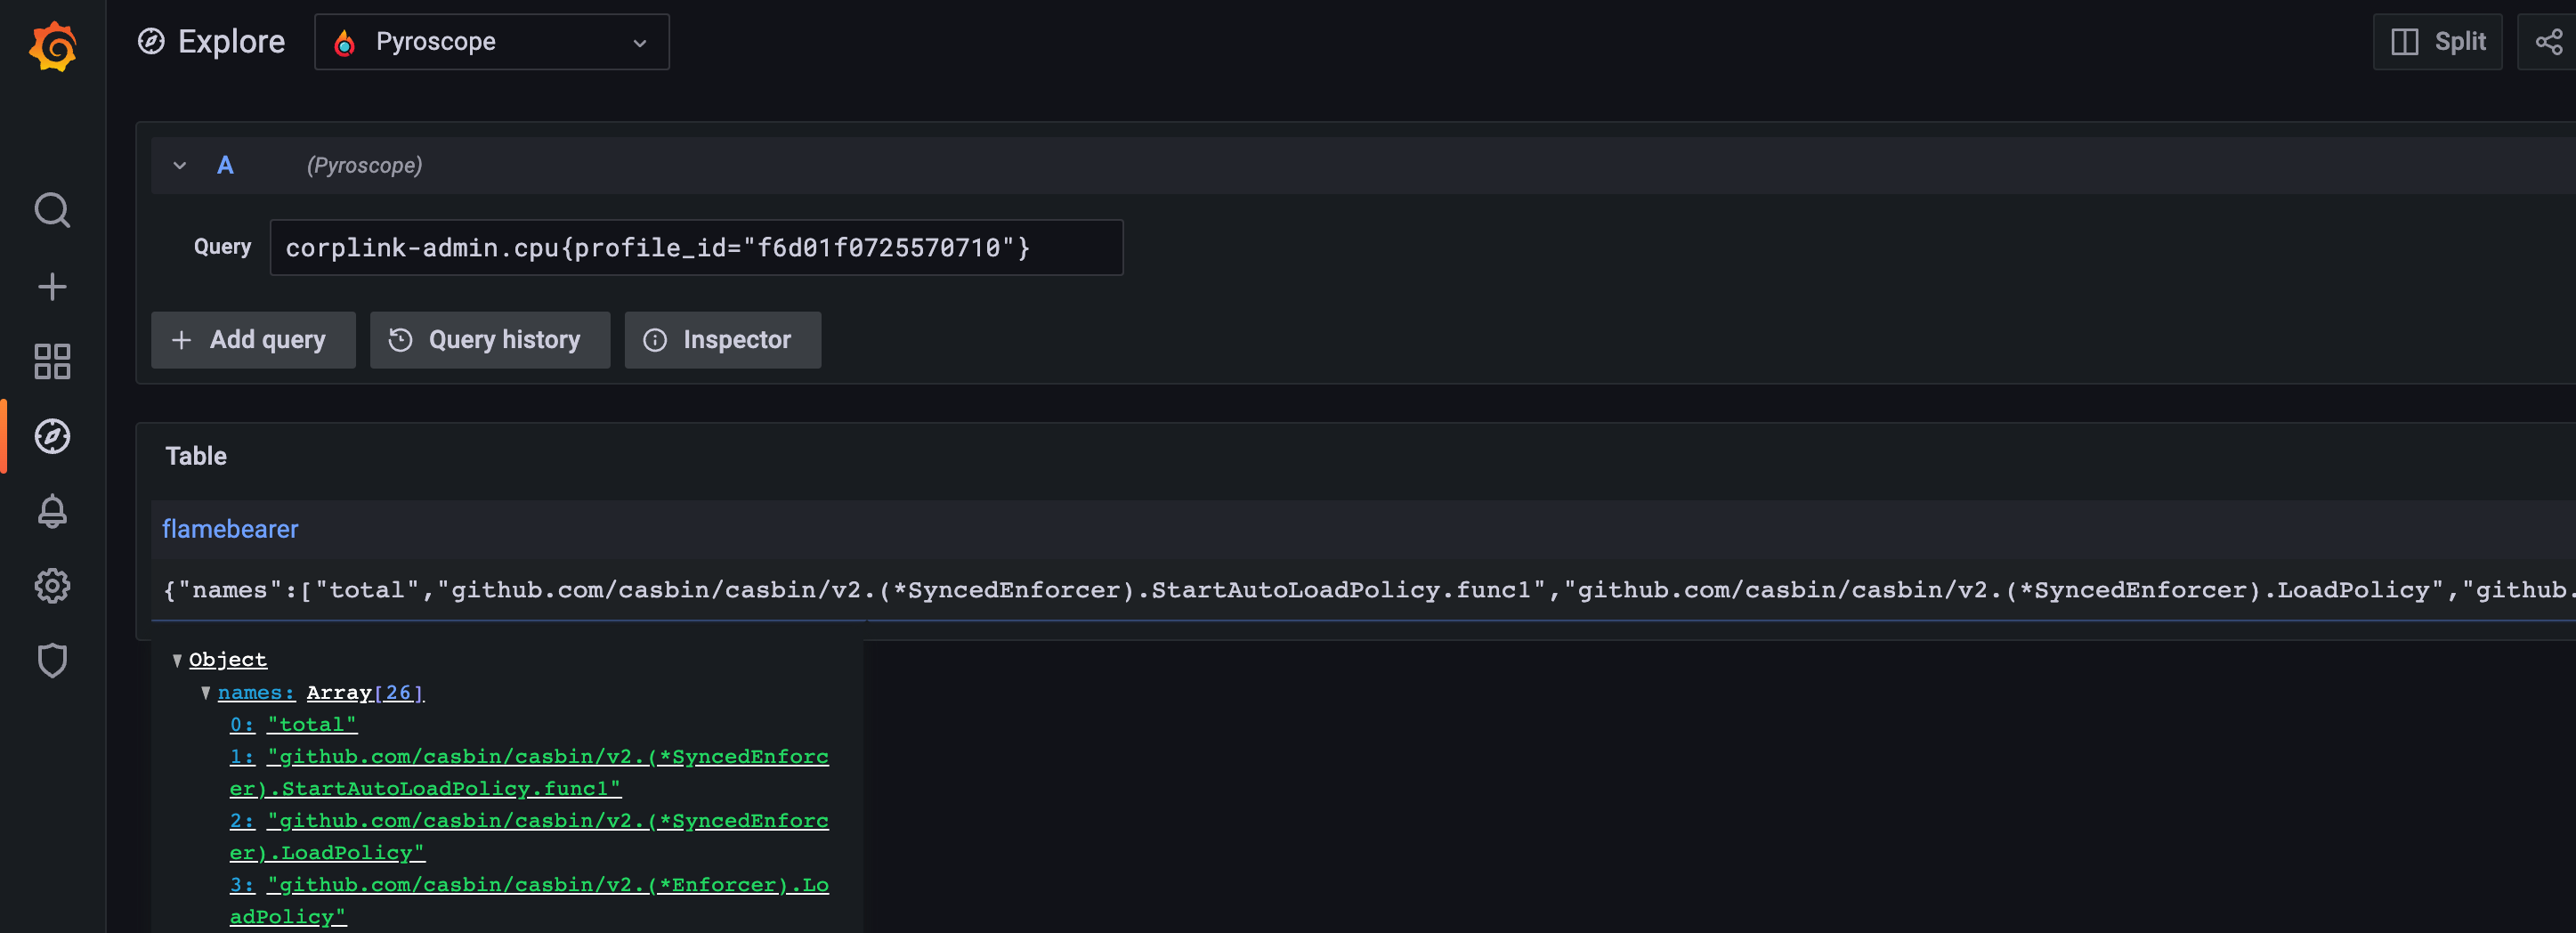Click the Split view button
Screen dimensions: 2576x933
click(x=2437, y=41)
